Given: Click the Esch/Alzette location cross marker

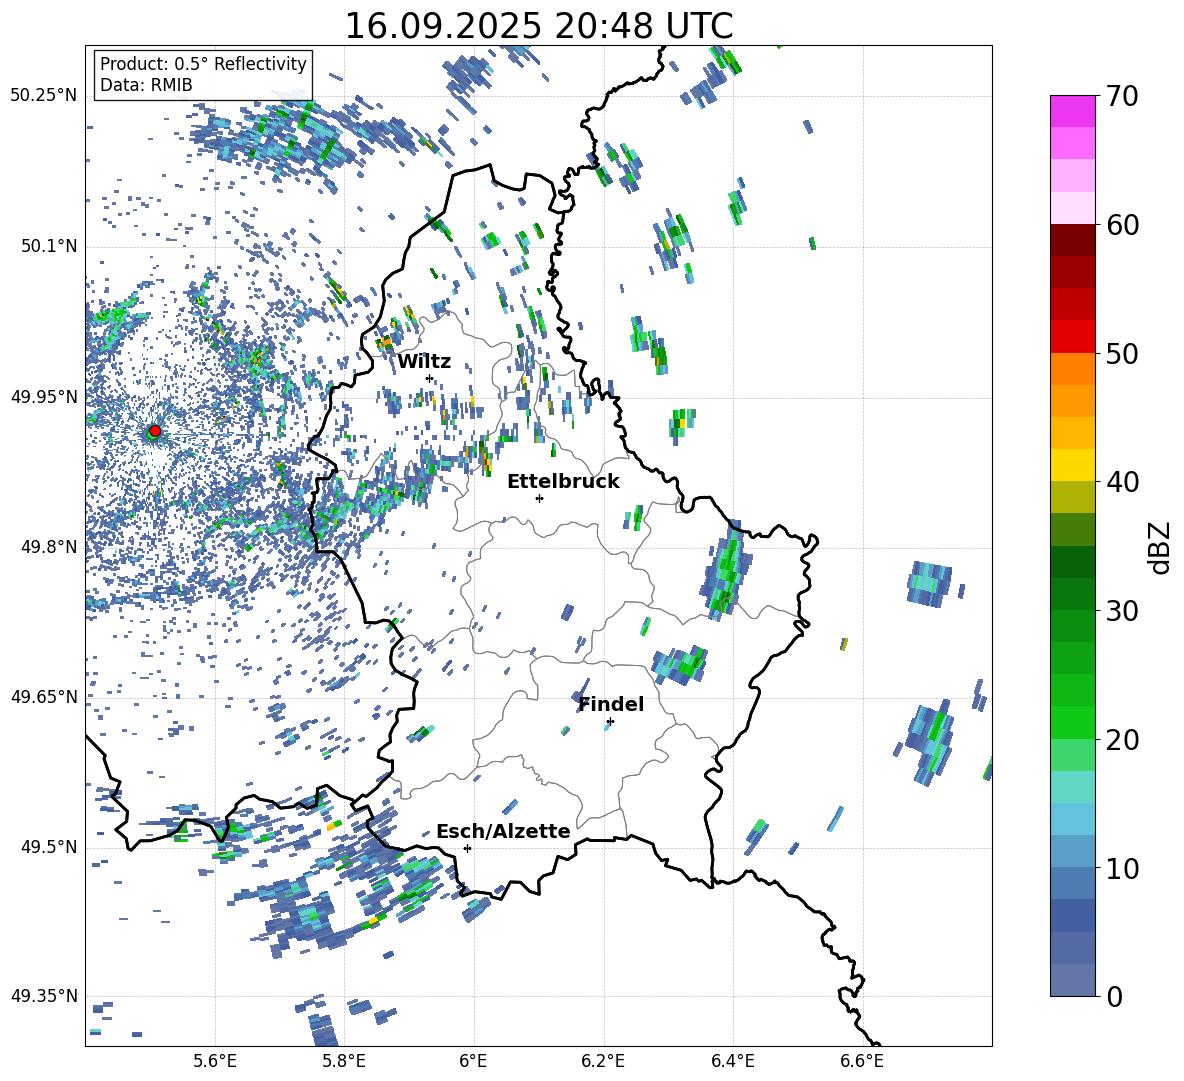Looking at the screenshot, I should 467,848.
